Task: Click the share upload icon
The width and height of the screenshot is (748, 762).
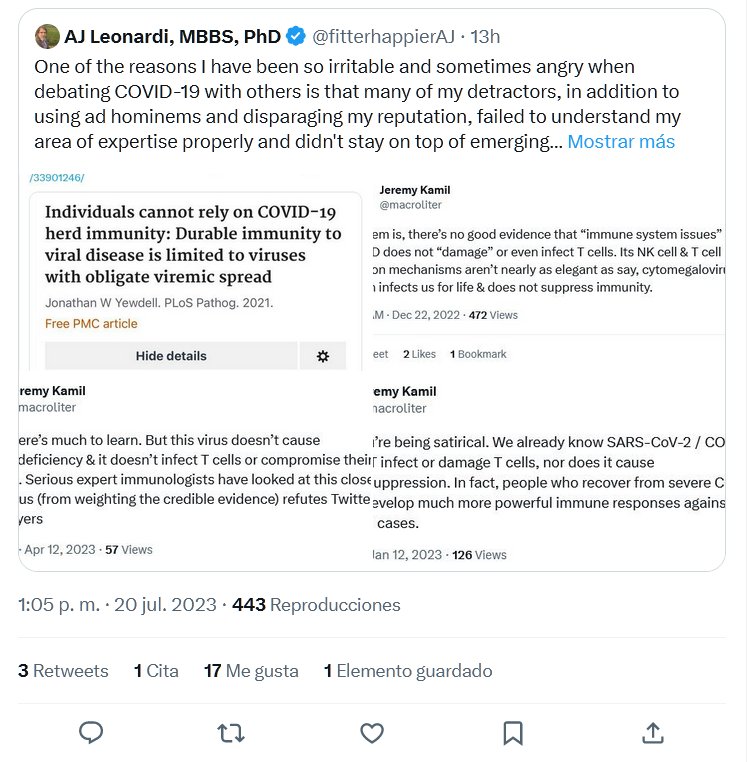Action: coord(652,733)
